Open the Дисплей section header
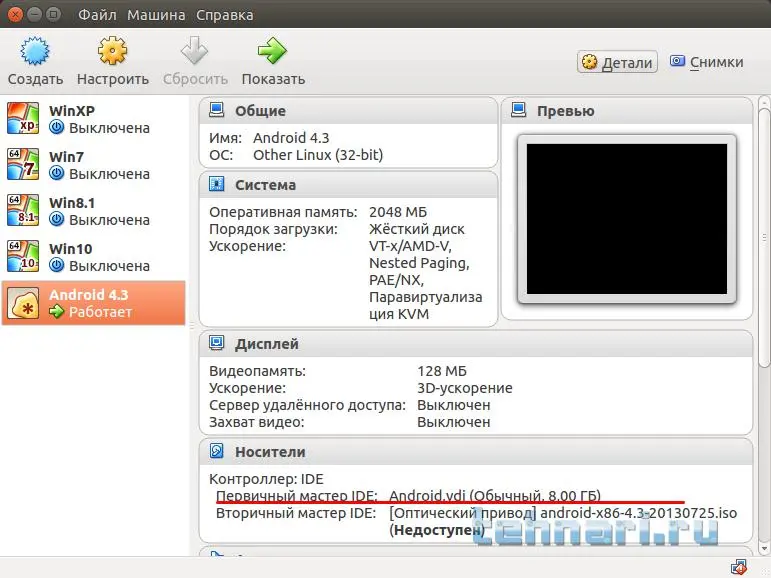Image resolution: width=771 pixels, height=578 pixels. point(476,344)
